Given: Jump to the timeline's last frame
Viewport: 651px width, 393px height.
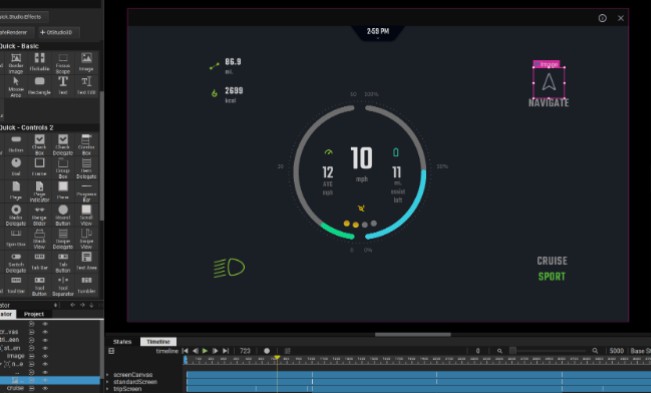Looking at the screenshot, I should pos(225,351).
